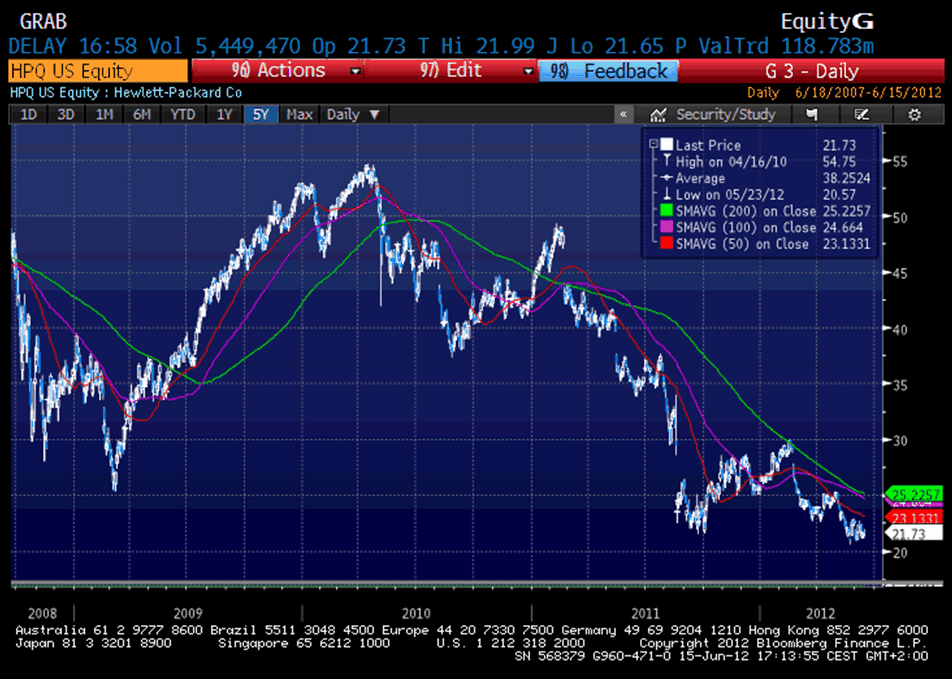Click the SMAVG (100) magenta swatch
This screenshot has height=679, width=952.
pos(667,227)
